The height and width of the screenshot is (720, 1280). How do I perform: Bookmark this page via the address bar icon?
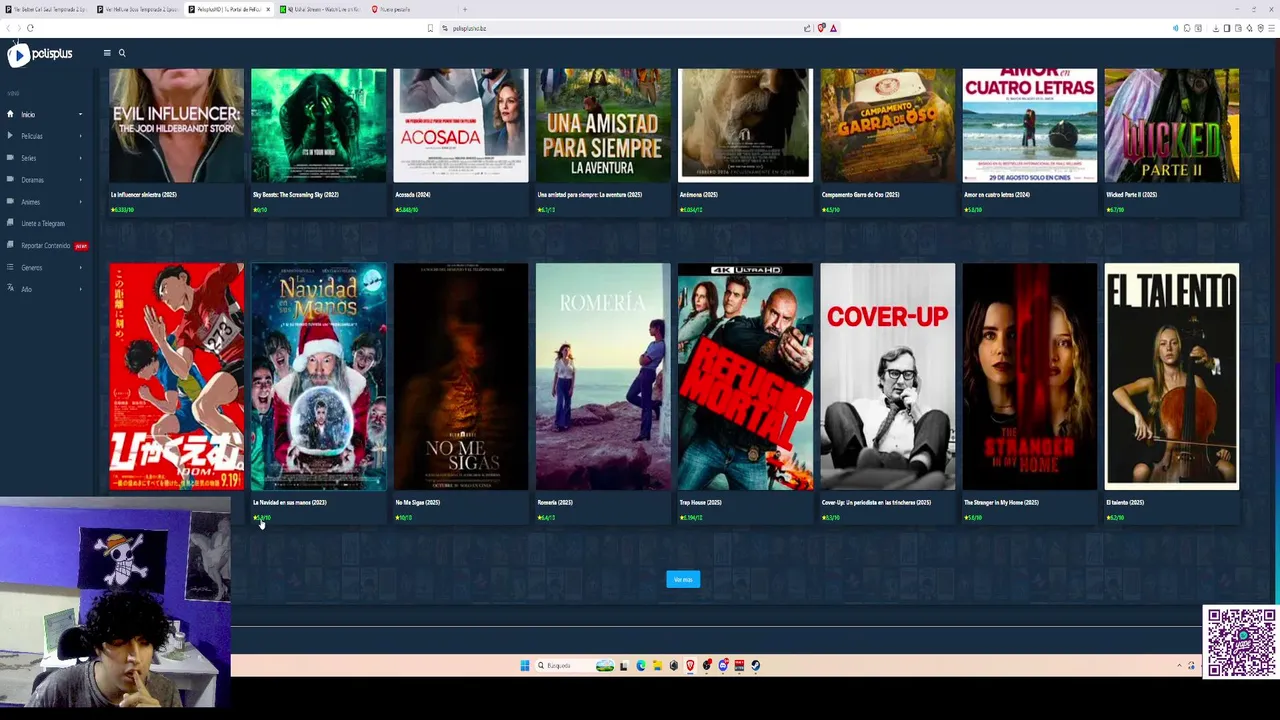click(431, 28)
